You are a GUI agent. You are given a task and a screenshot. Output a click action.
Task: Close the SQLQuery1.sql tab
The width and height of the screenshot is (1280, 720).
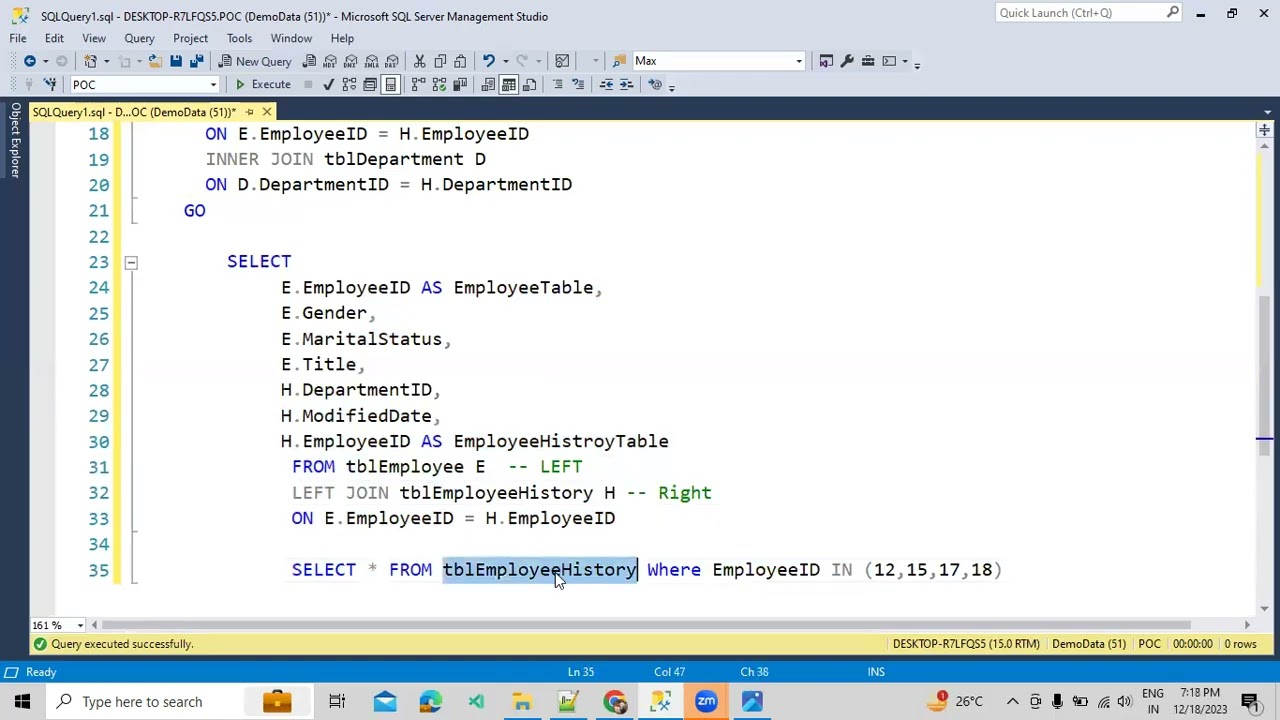267,112
